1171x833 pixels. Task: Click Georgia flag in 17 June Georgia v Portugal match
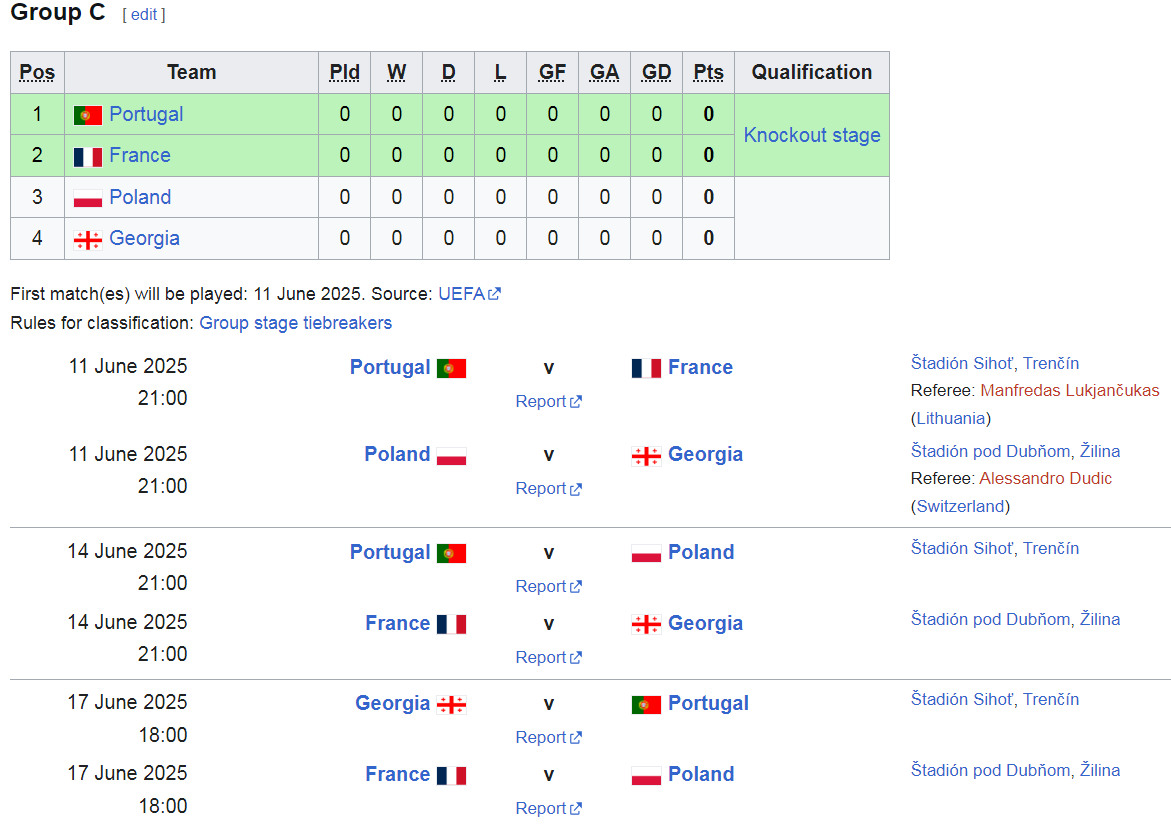click(x=452, y=705)
